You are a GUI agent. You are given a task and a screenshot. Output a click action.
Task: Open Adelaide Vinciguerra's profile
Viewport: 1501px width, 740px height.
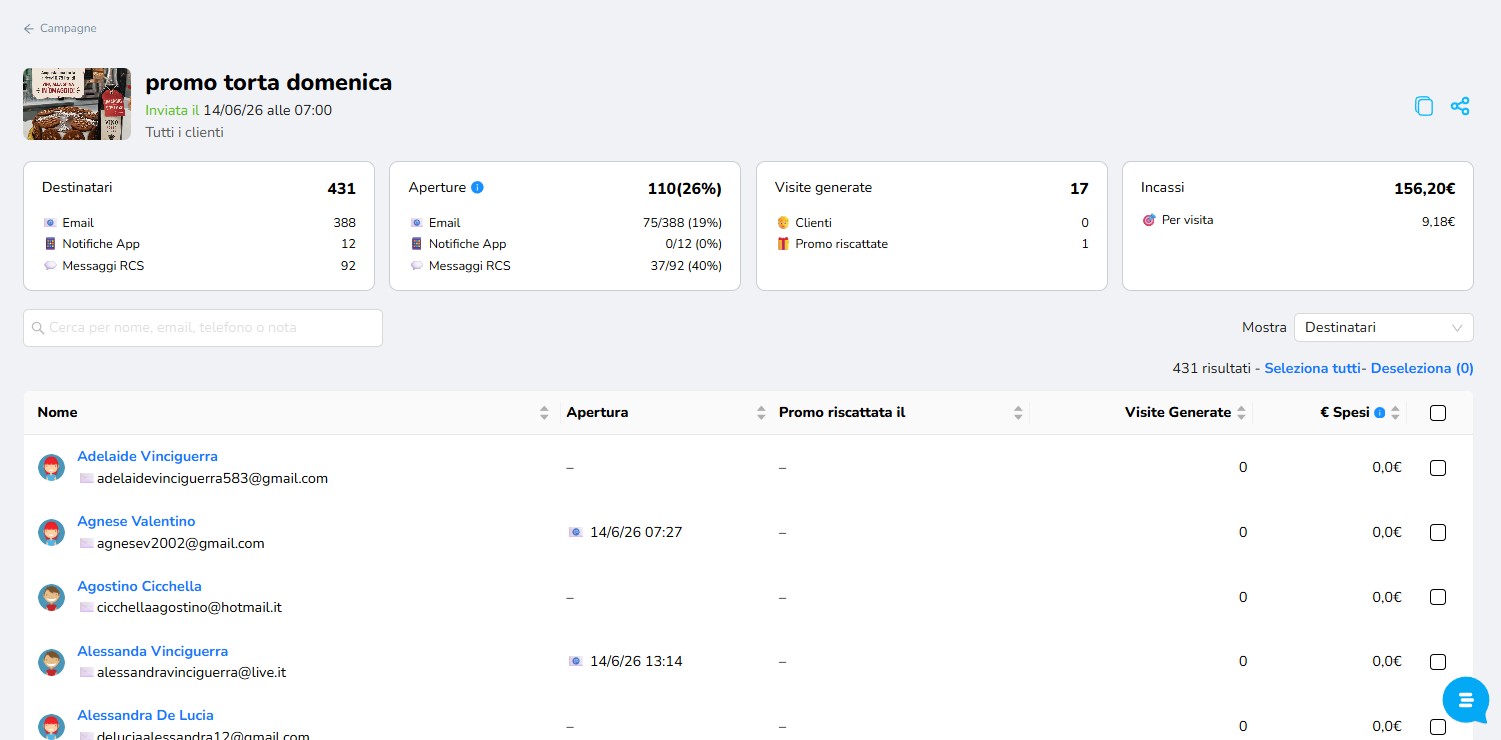pos(147,456)
